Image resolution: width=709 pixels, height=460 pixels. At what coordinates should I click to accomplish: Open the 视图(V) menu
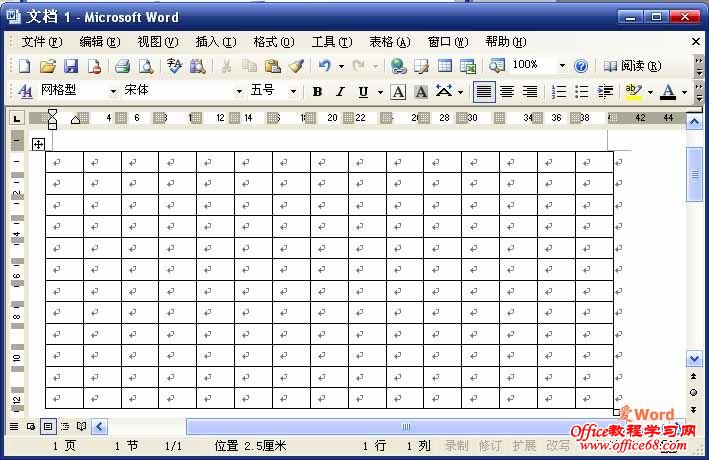click(x=157, y=42)
